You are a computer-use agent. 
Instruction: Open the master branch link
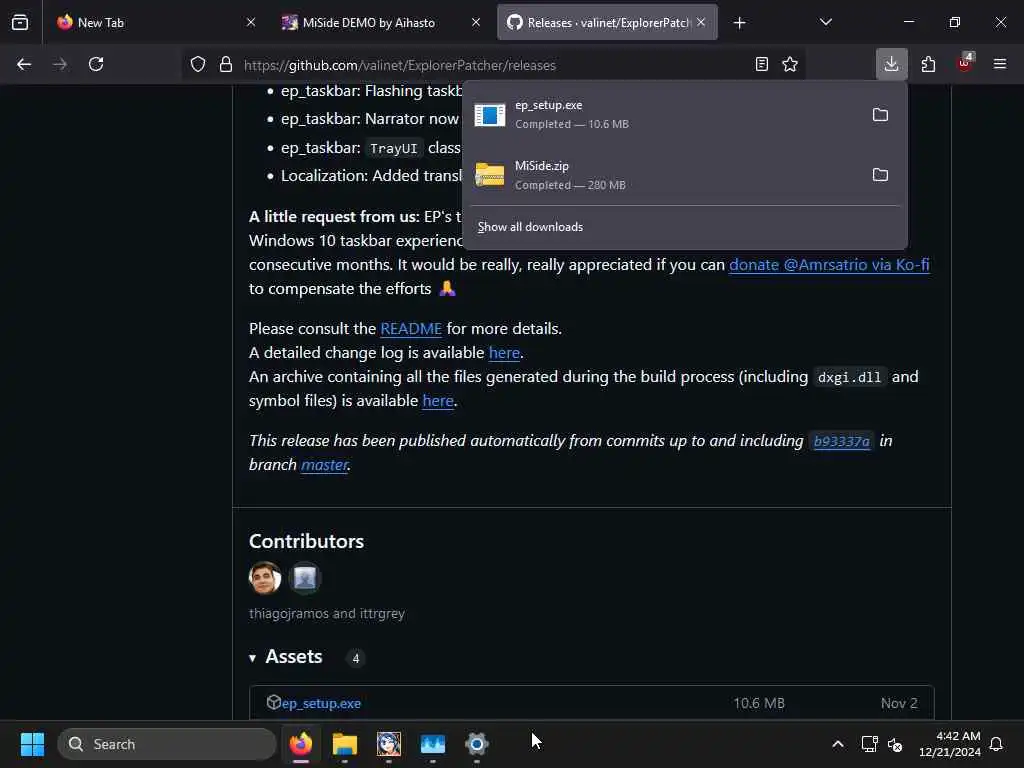click(324, 464)
